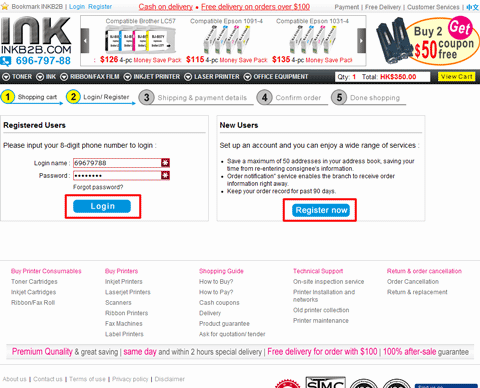Click the Register now button

tap(321, 210)
